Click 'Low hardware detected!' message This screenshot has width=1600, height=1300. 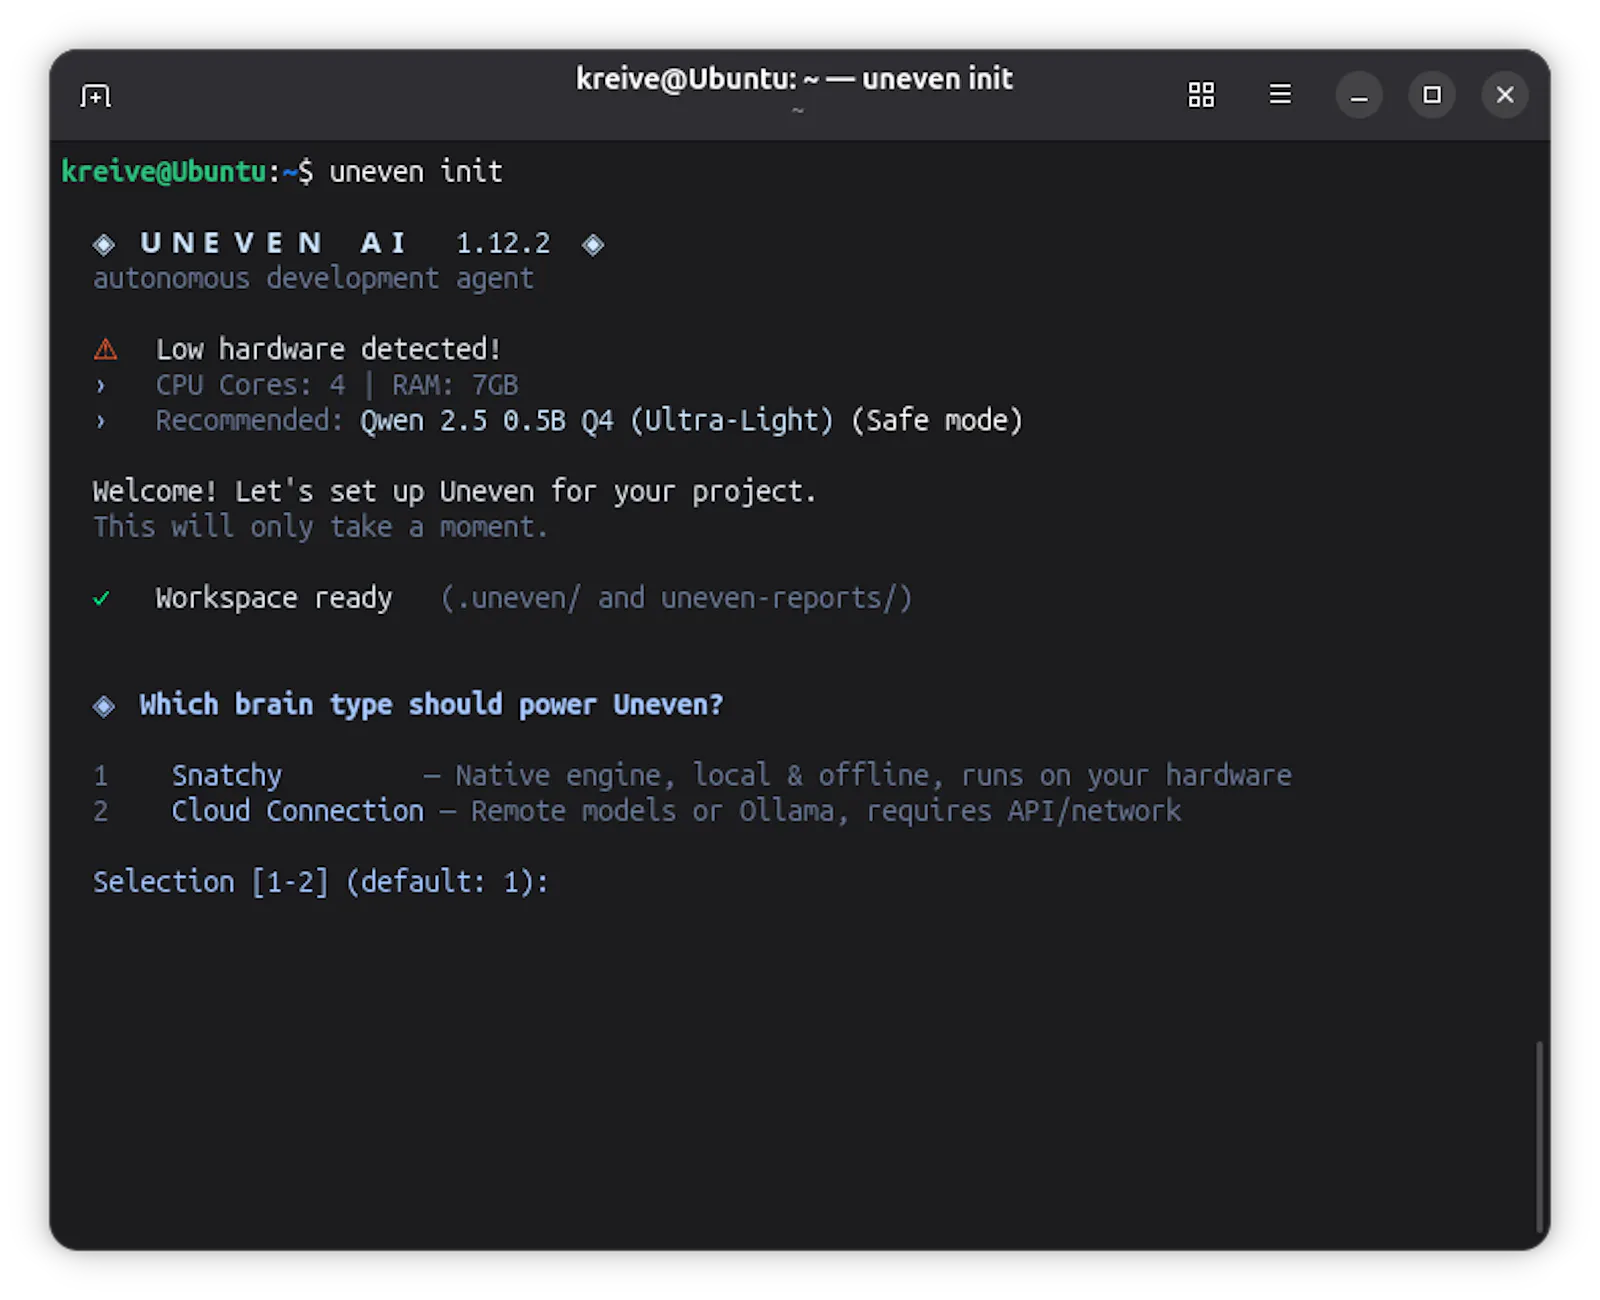point(328,349)
